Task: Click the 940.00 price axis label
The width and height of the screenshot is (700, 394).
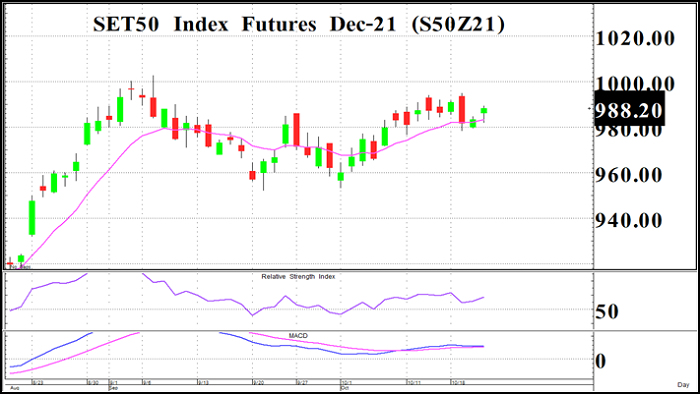Action: (x=629, y=220)
